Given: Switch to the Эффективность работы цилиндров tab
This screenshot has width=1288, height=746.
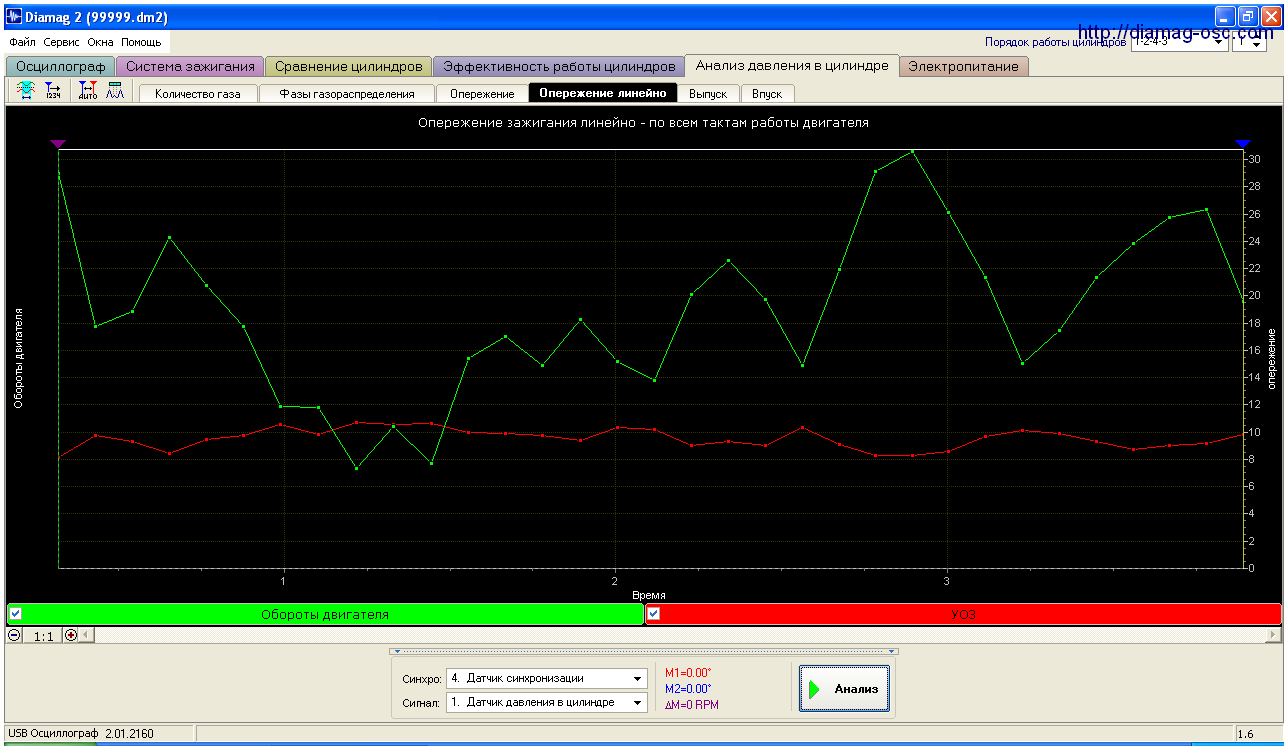Looking at the screenshot, I should click(x=559, y=67).
